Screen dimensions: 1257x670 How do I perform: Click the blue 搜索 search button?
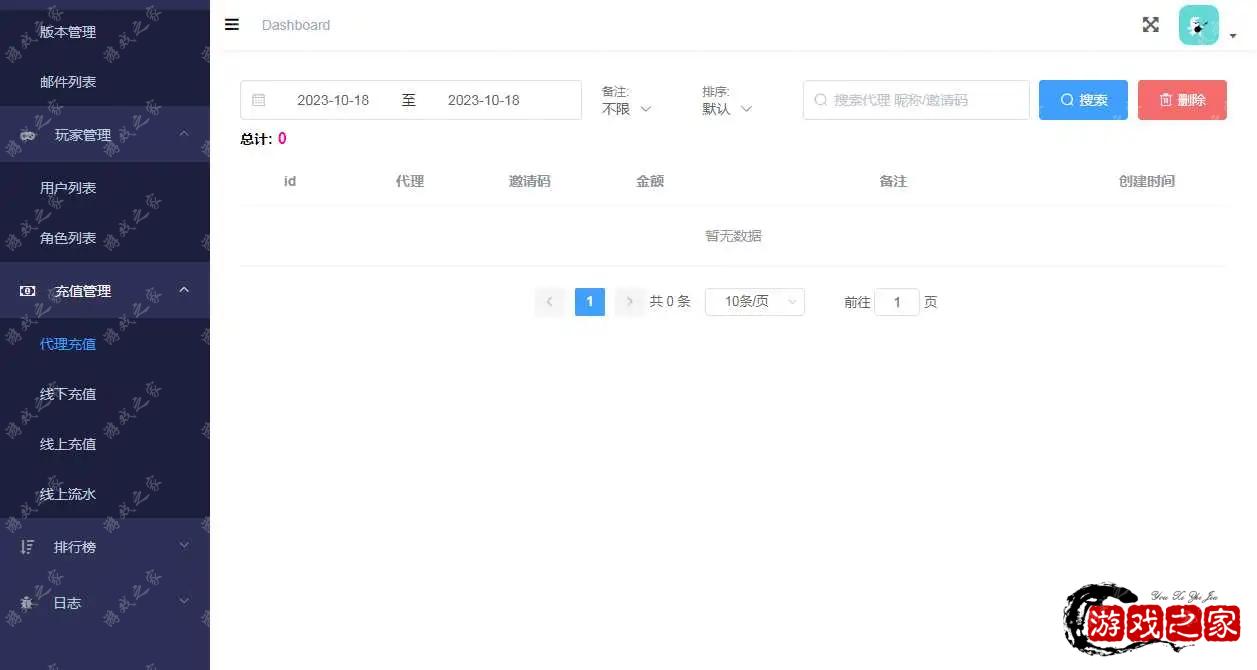pos(1083,100)
